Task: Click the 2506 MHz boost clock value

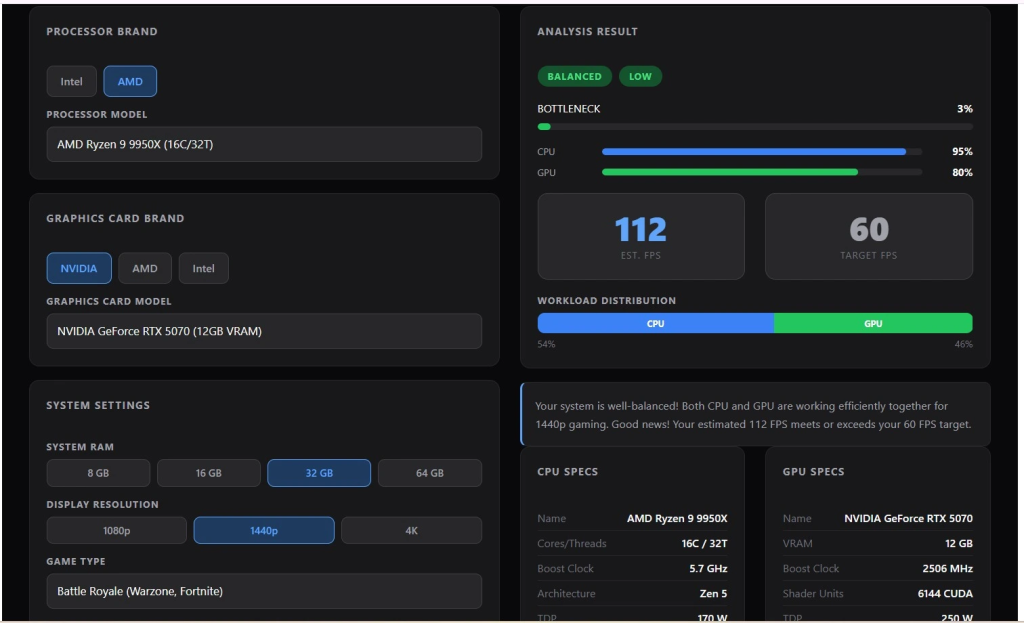Action: pos(948,569)
